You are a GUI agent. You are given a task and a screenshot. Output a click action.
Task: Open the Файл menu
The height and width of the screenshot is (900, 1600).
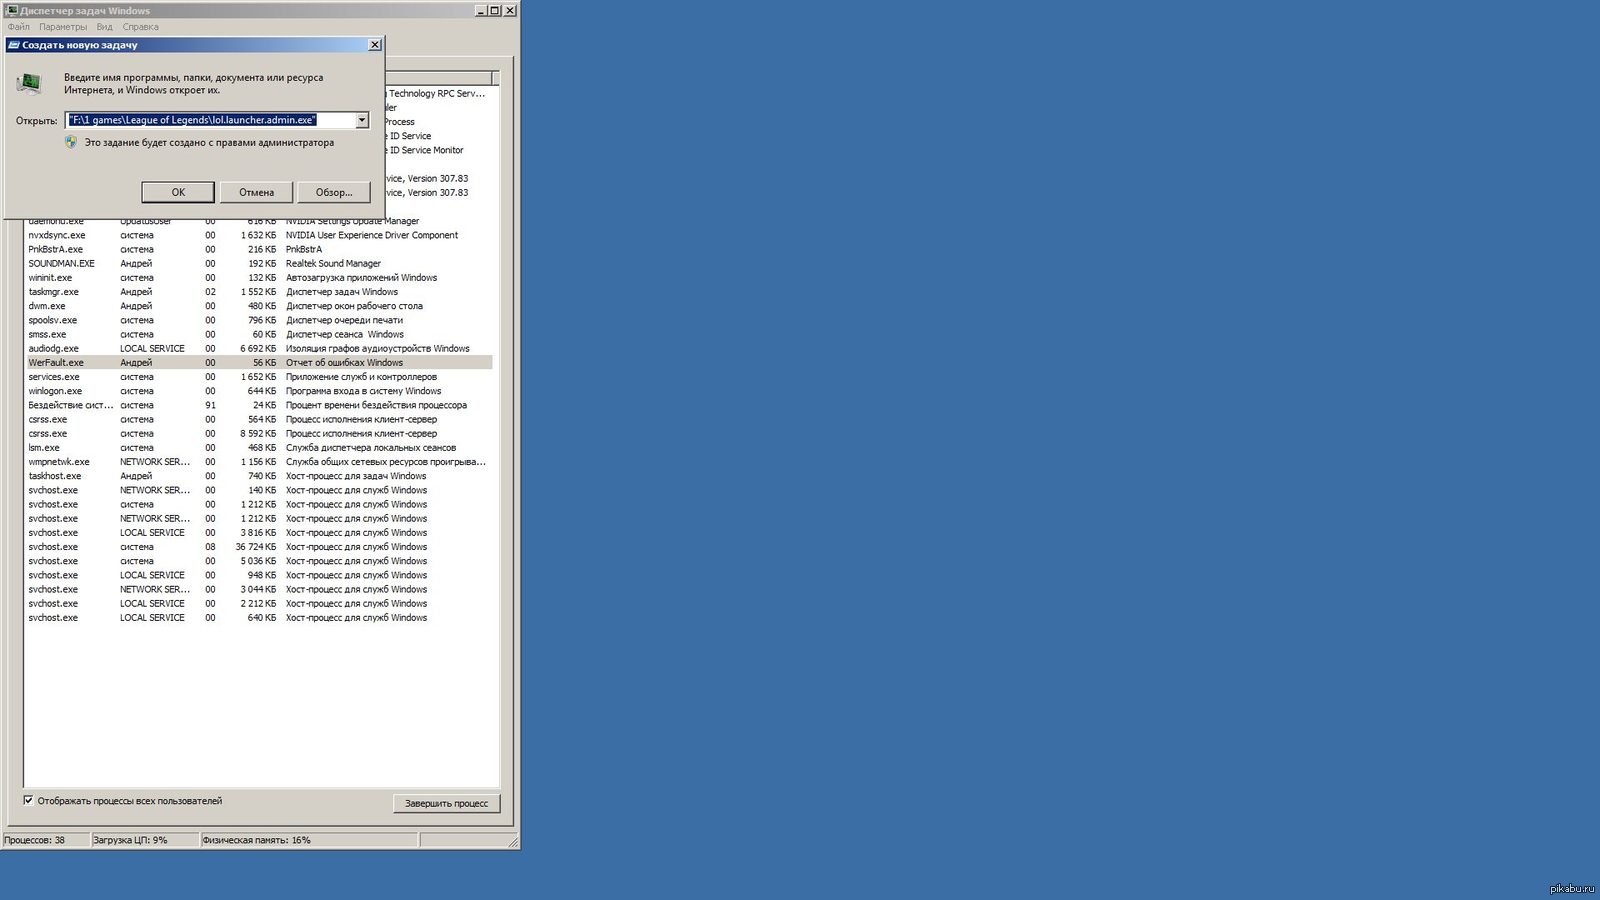point(19,27)
